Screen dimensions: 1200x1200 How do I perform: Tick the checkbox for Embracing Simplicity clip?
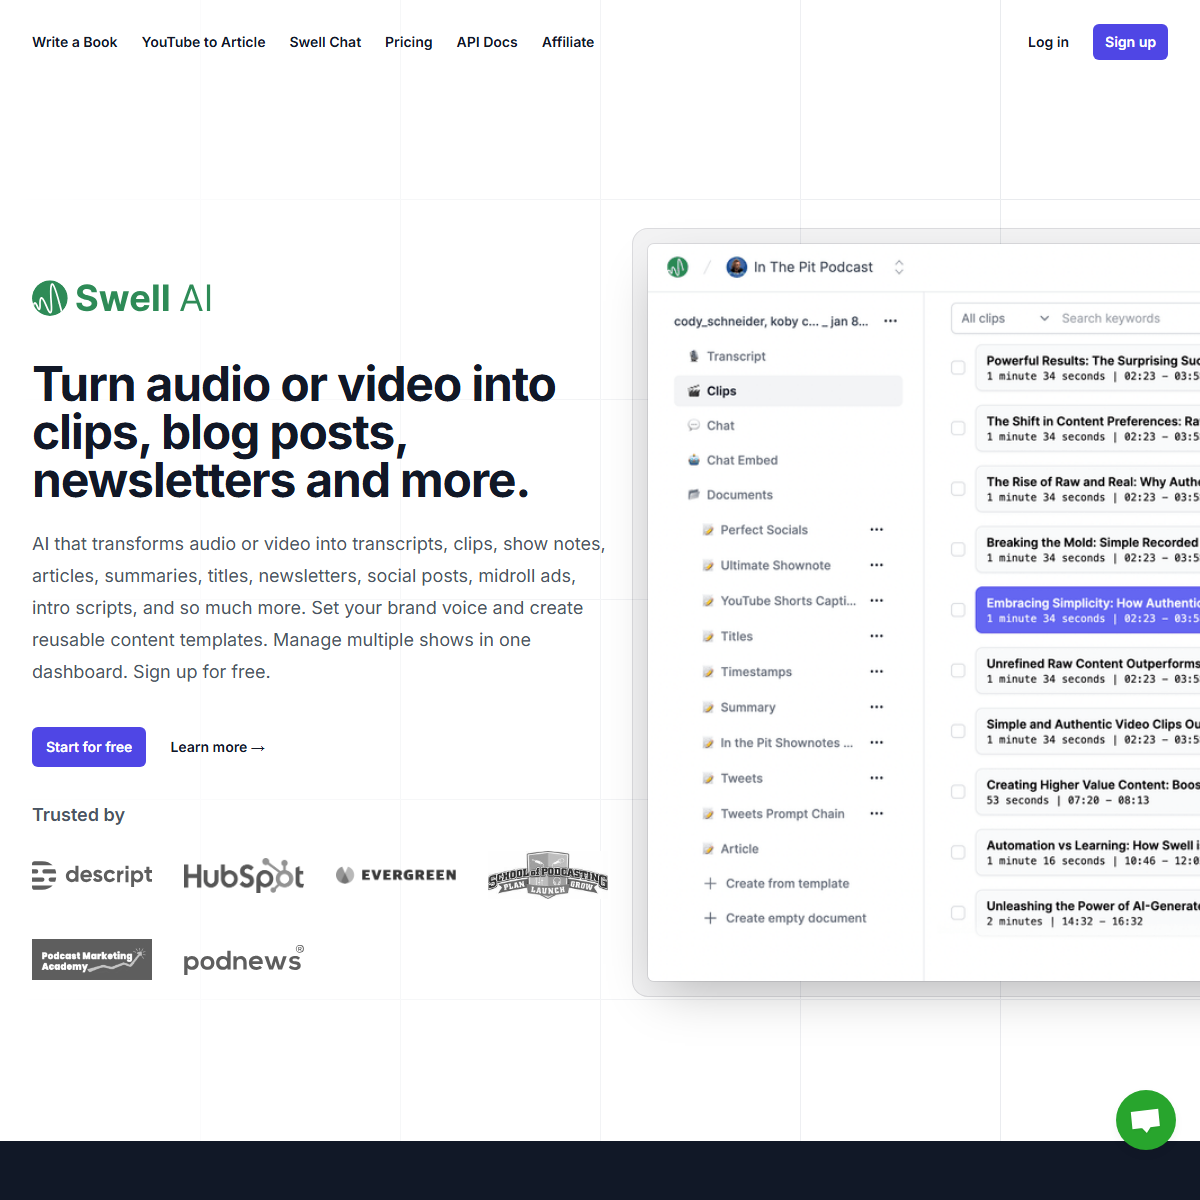[958, 610]
